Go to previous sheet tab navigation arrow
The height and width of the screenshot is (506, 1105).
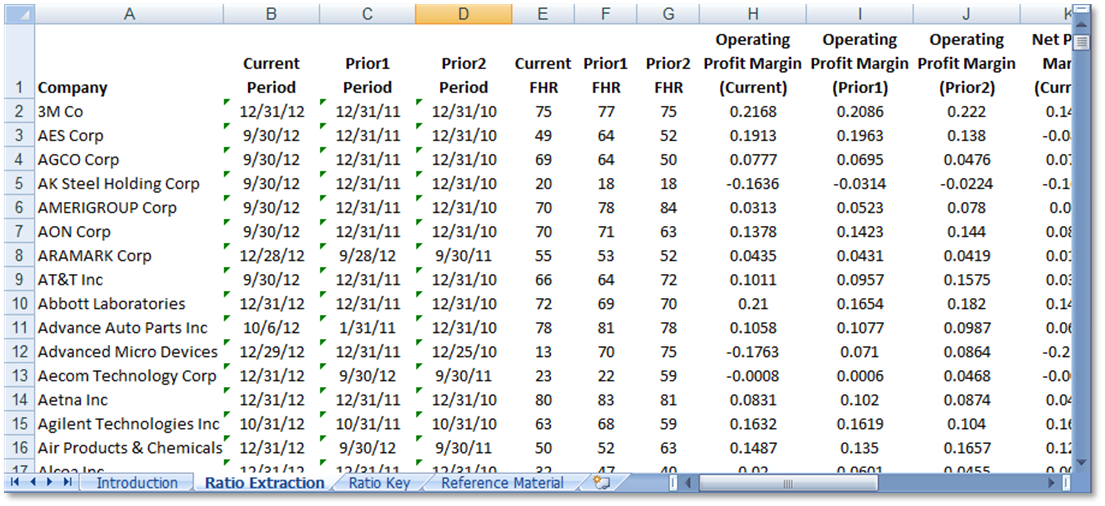click(32, 482)
